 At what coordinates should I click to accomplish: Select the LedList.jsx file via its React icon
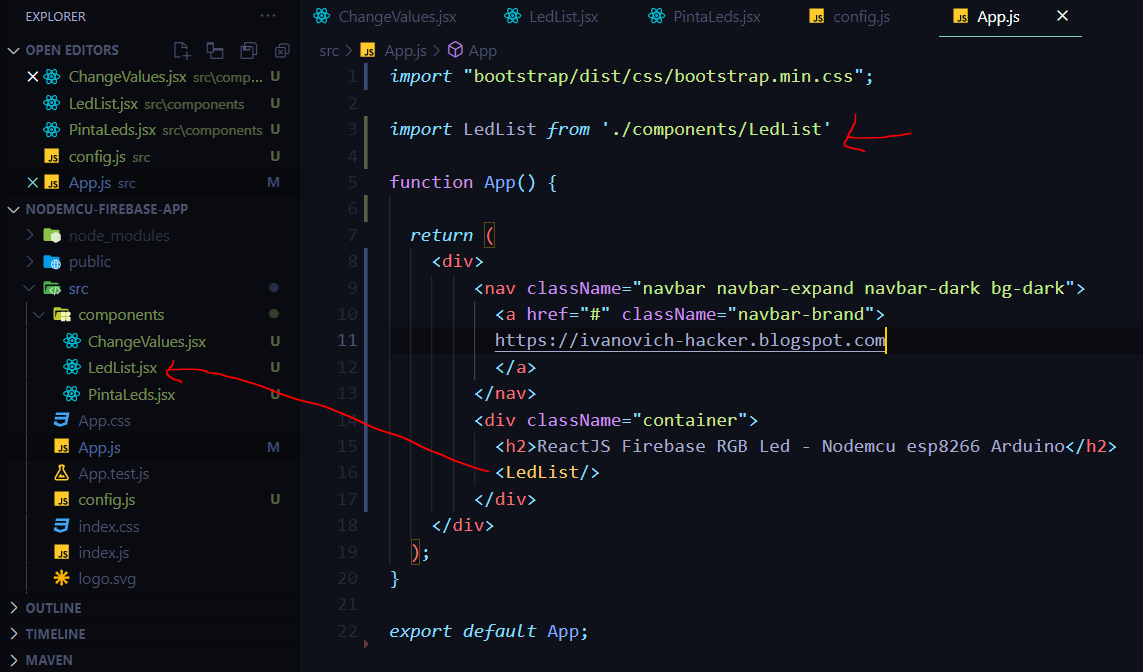coord(73,367)
